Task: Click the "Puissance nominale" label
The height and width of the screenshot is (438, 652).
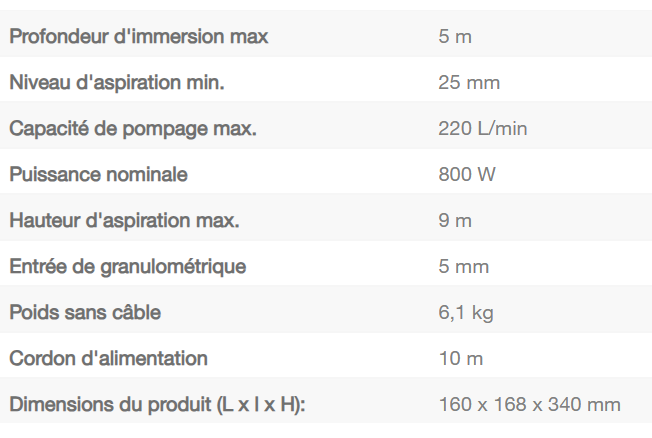Action: (x=98, y=174)
